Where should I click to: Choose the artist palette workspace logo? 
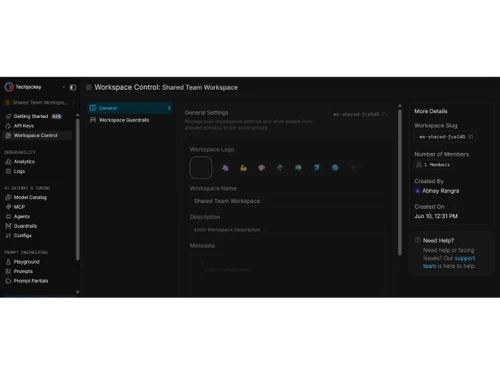tap(262, 168)
